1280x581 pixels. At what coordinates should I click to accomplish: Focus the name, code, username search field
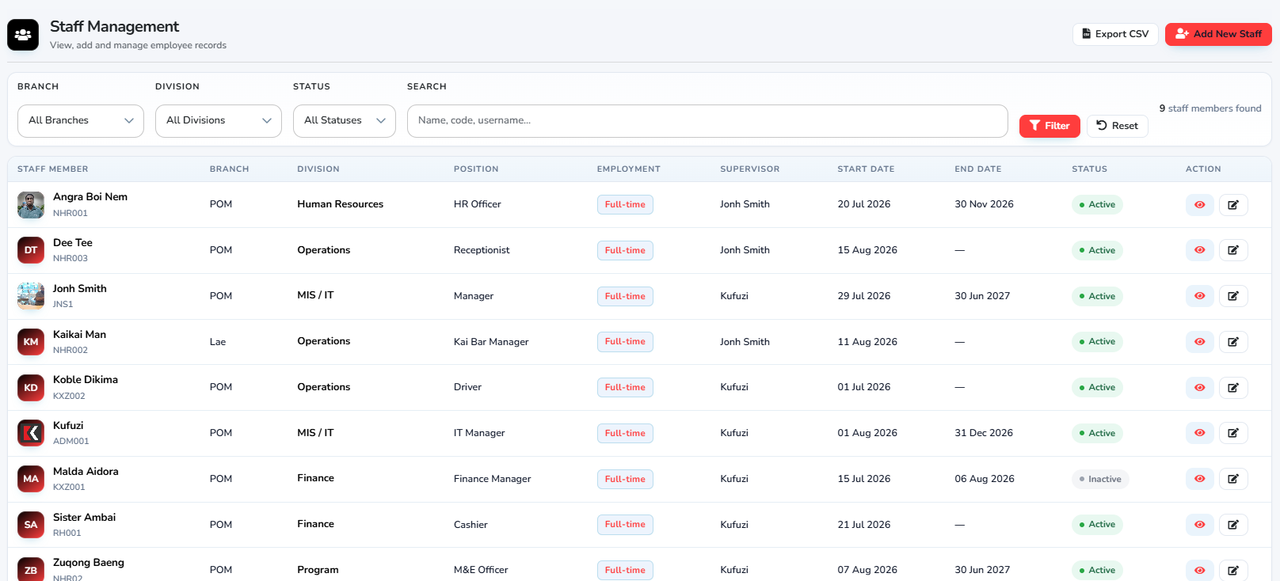707,121
